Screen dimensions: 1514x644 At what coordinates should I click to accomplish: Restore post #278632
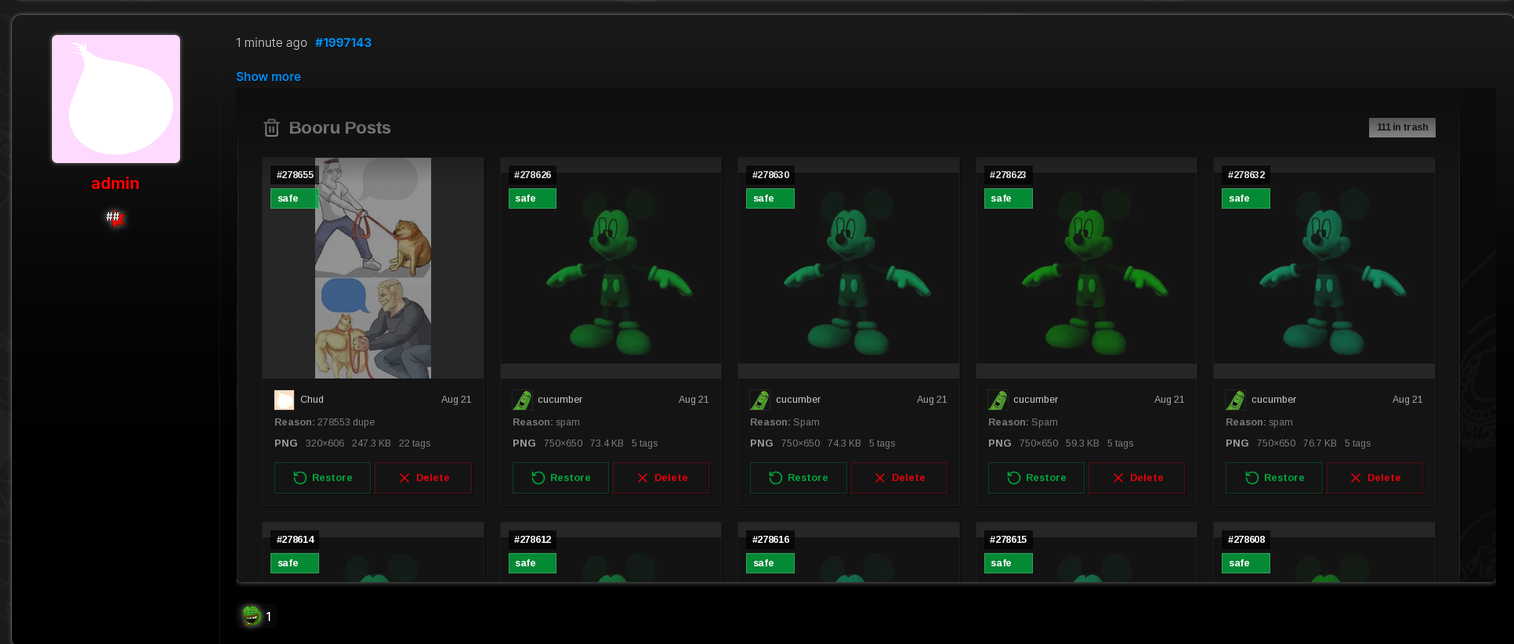(1274, 478)
